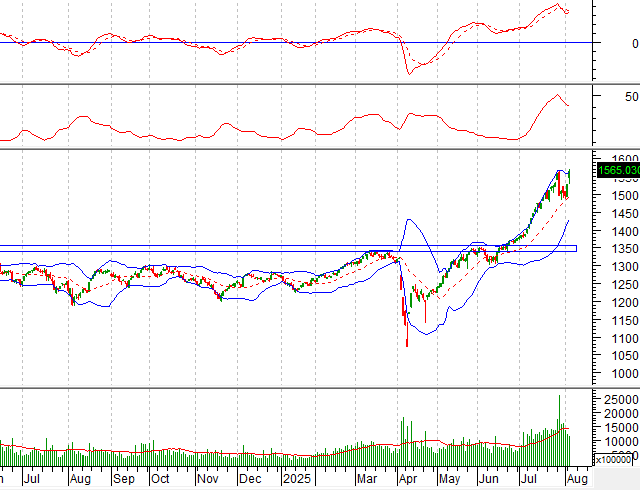Click the blue zero line in top indicator
Screen dimensions: 640x490
(x=250, y=43)
